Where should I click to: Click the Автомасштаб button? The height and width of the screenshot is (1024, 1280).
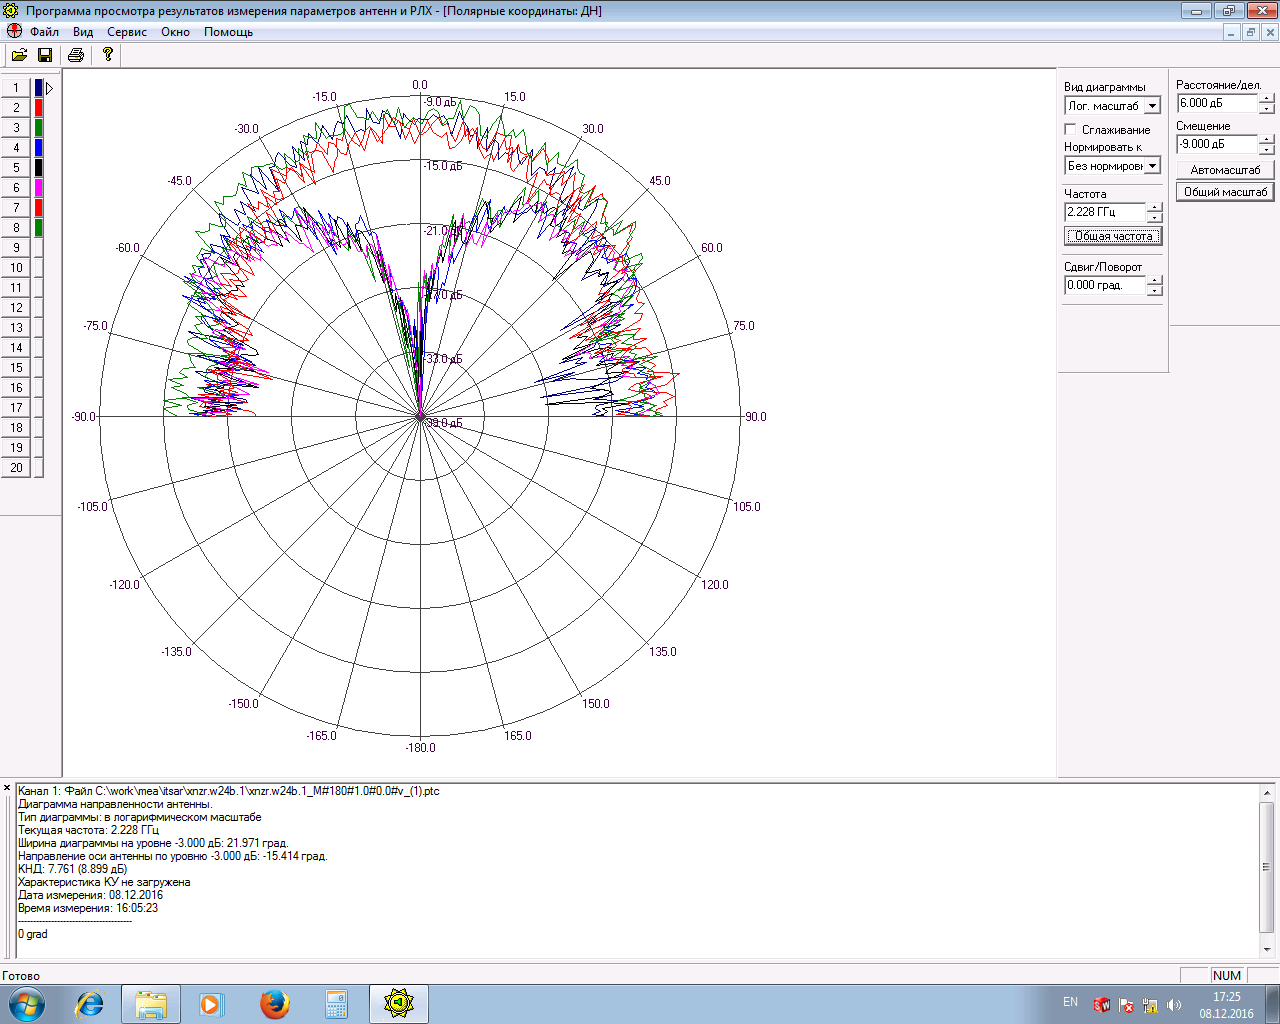point(1225,170)
